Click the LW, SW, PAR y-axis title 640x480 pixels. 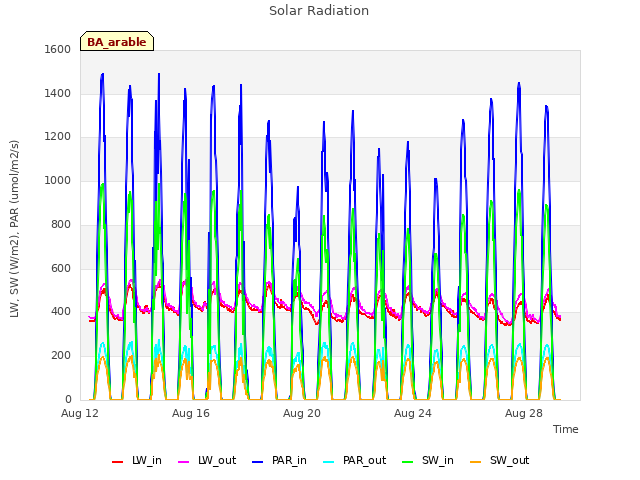[x=14, y=229]
